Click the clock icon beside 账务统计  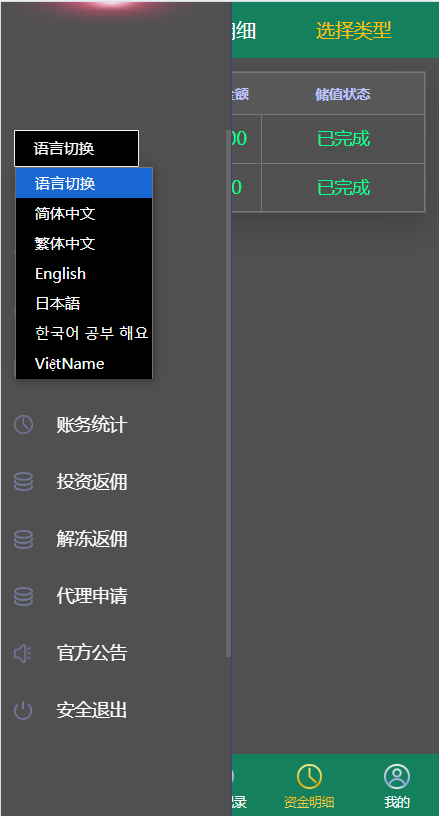23,425
